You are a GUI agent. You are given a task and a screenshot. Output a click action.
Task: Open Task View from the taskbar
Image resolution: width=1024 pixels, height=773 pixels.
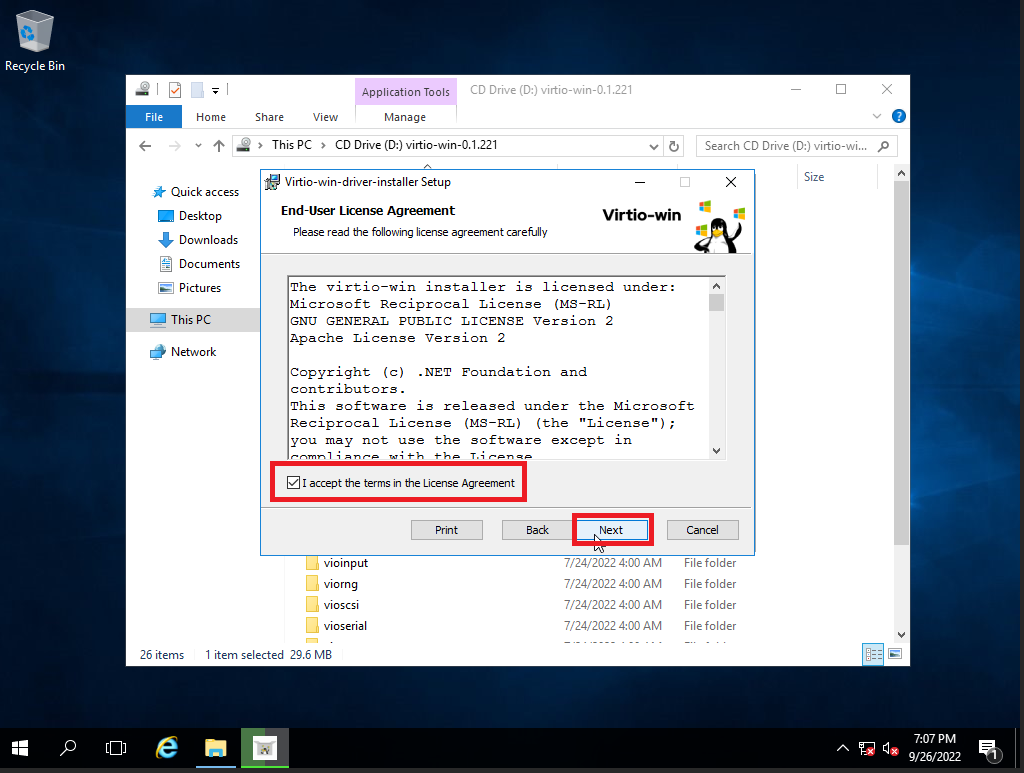(116, 748)
